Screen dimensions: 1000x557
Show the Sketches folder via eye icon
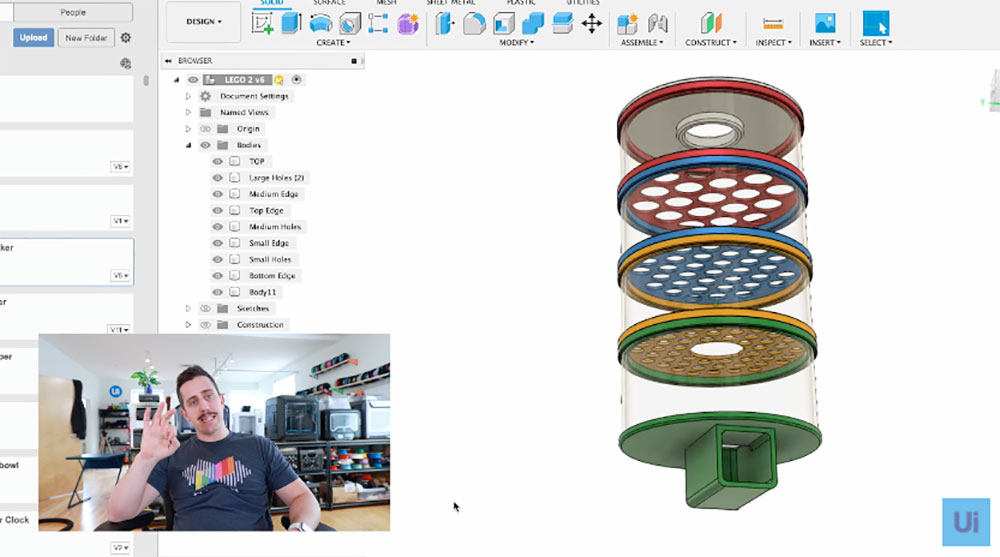(x=206, y=309)
